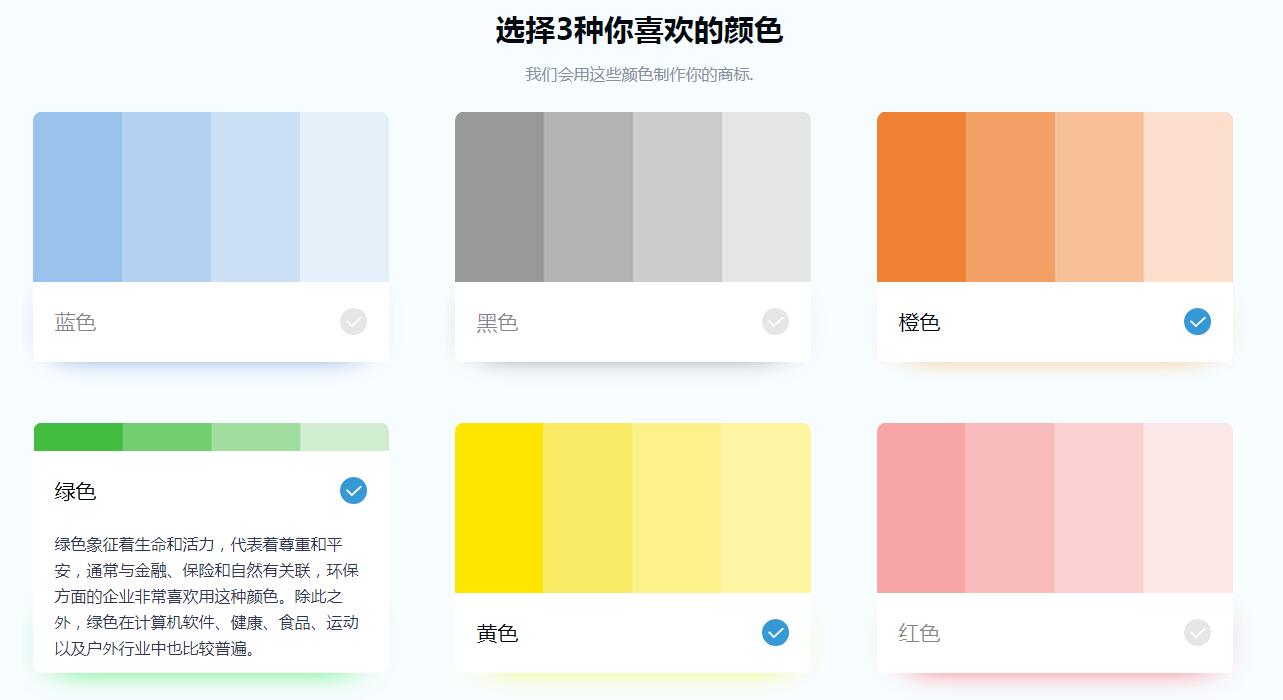Click the darkest green strip

[x=78, y=437]
